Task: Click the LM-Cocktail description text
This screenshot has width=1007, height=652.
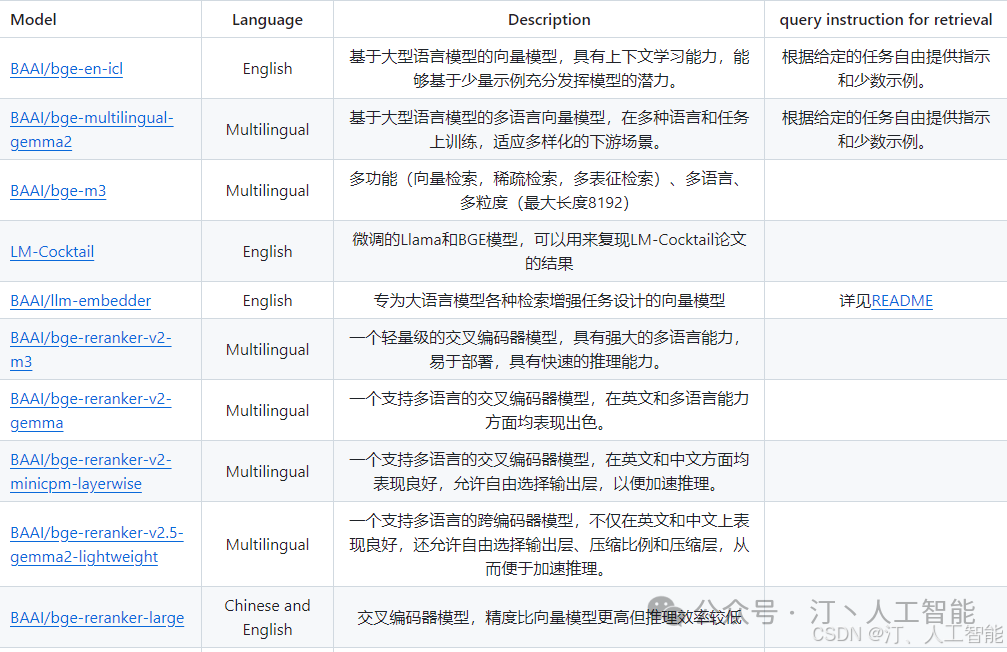Action: [x=549, y=252]
